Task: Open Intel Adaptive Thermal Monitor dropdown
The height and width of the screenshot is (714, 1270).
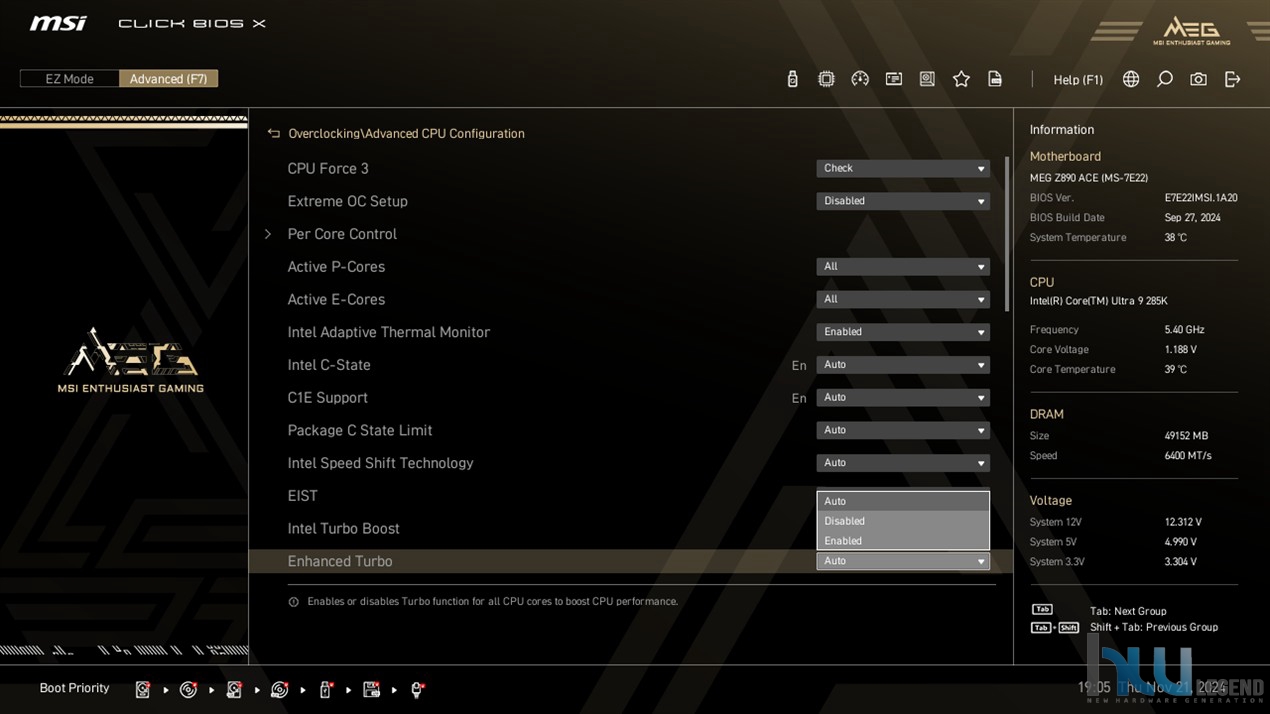Action: coord(903,332)
